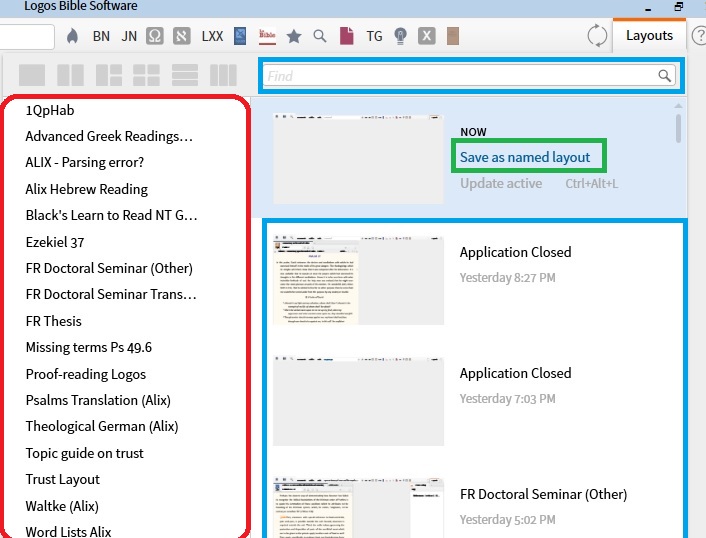The height and width of the screenshot is (538, 706).
Task: Click the tan book icon
Action: point(453,36)
